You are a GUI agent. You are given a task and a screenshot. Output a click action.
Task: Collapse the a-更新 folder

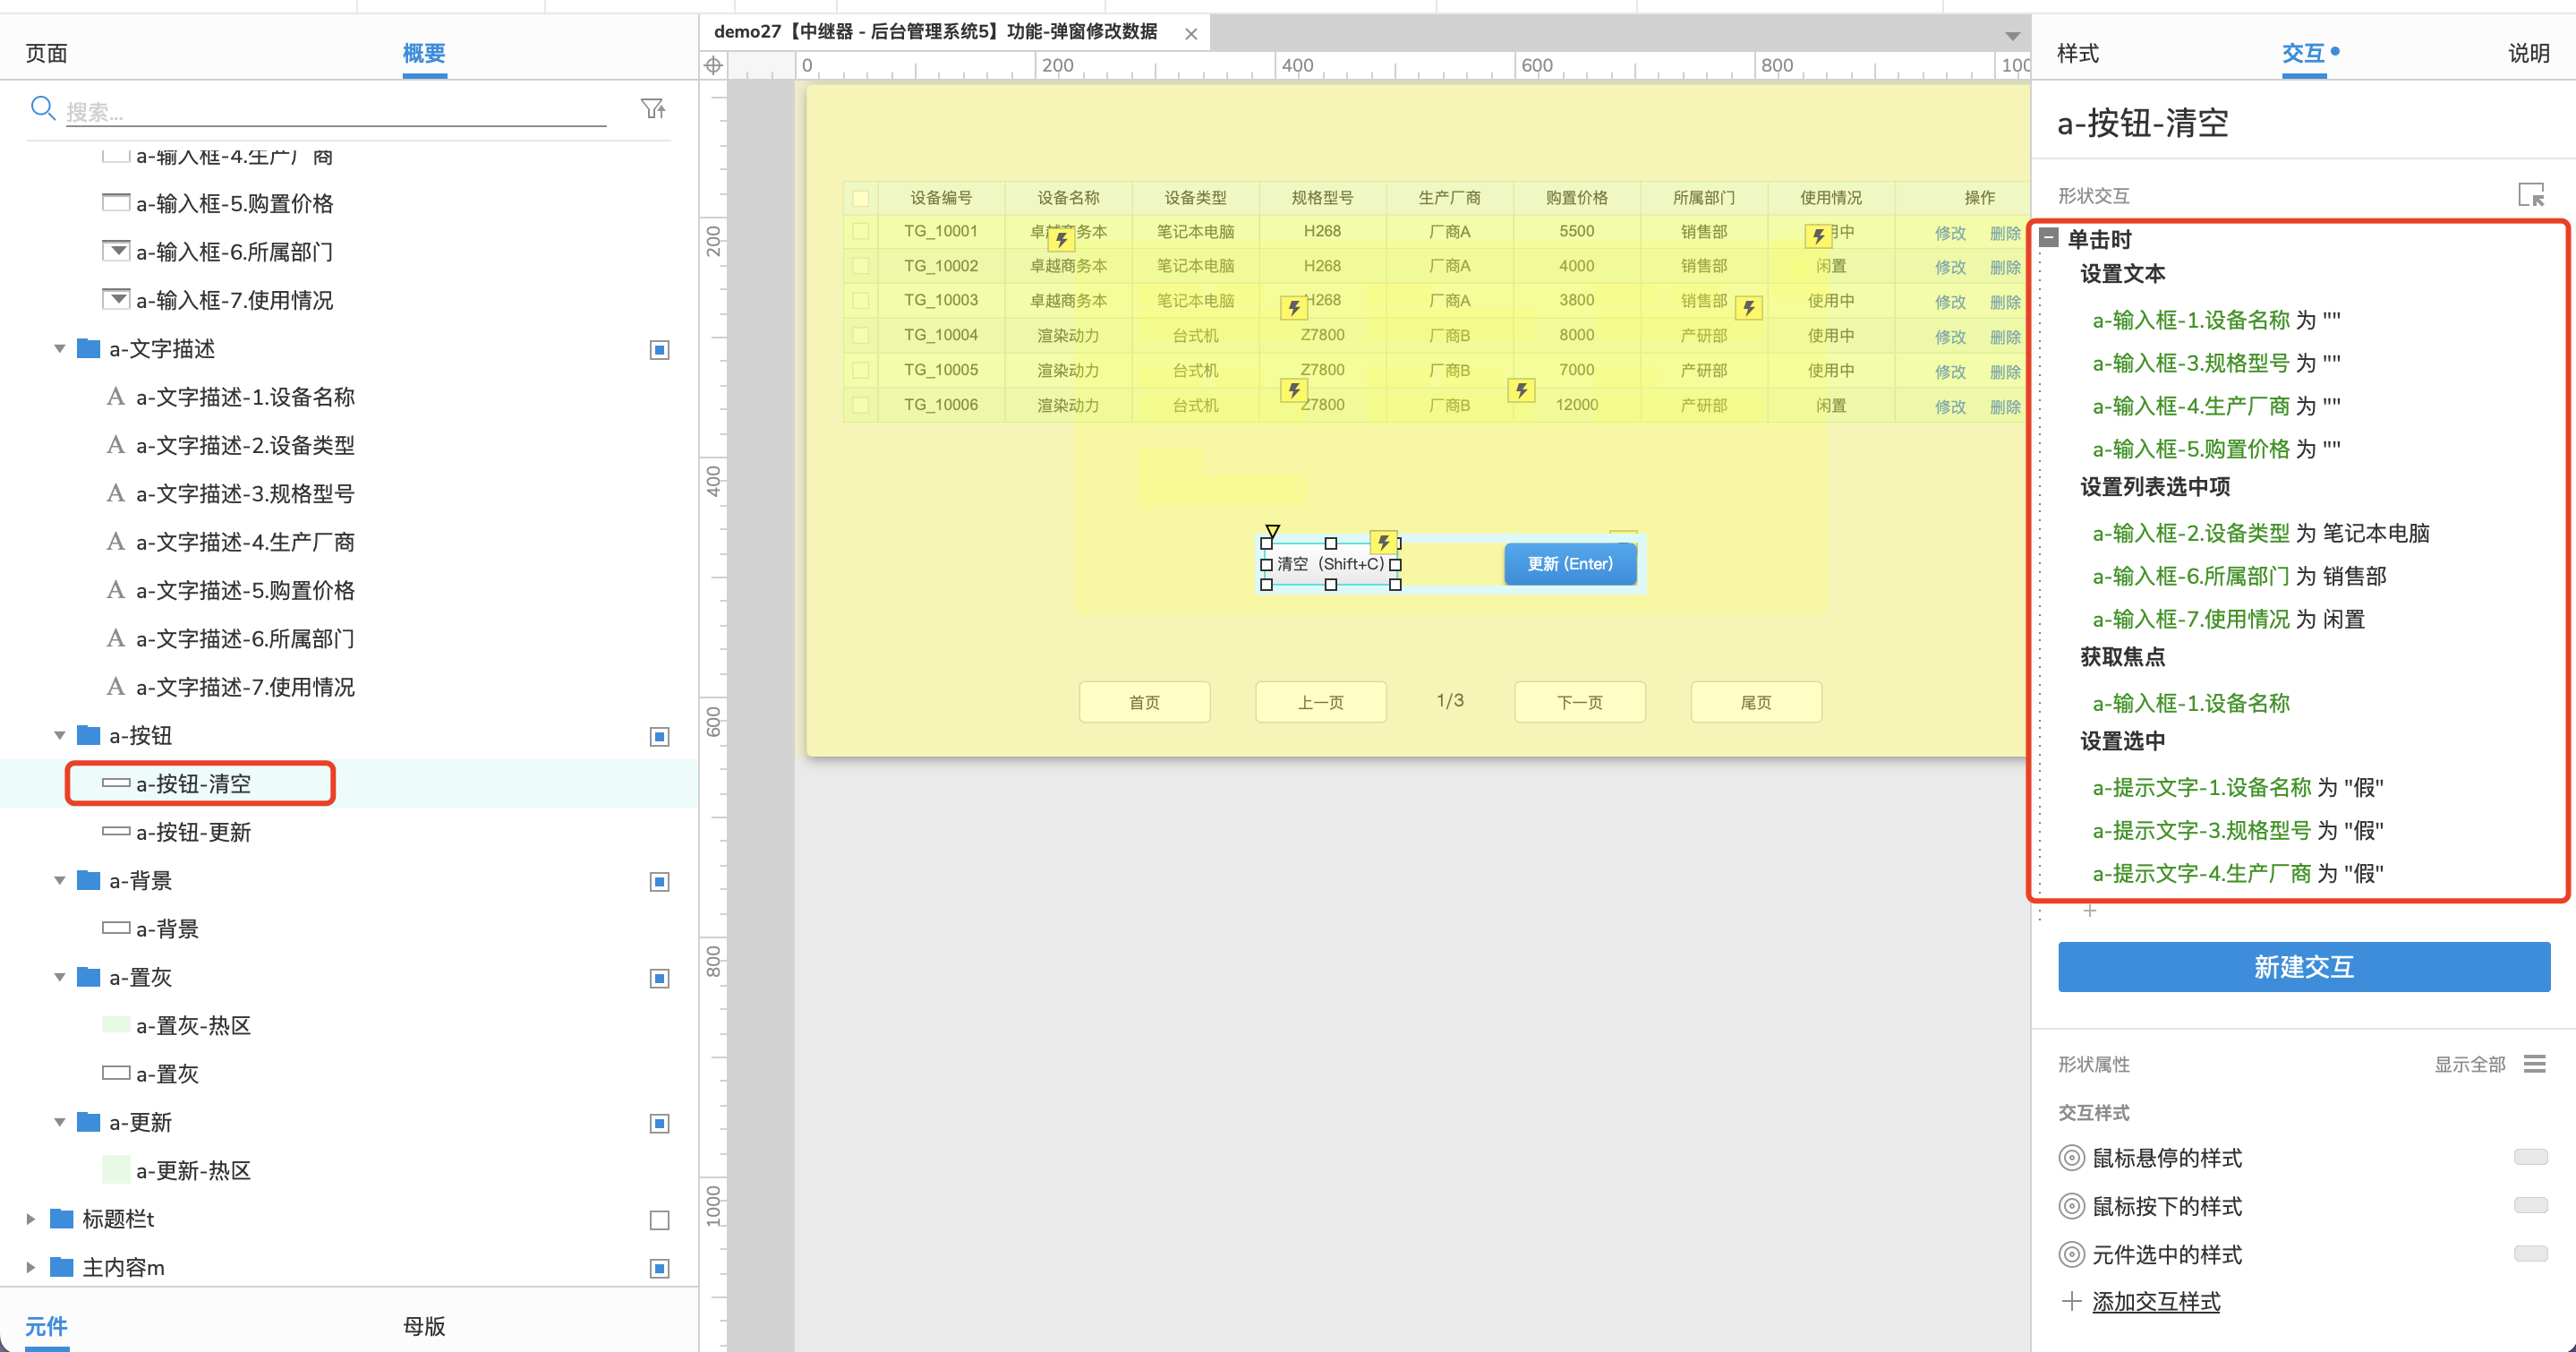coord(59,1123)
